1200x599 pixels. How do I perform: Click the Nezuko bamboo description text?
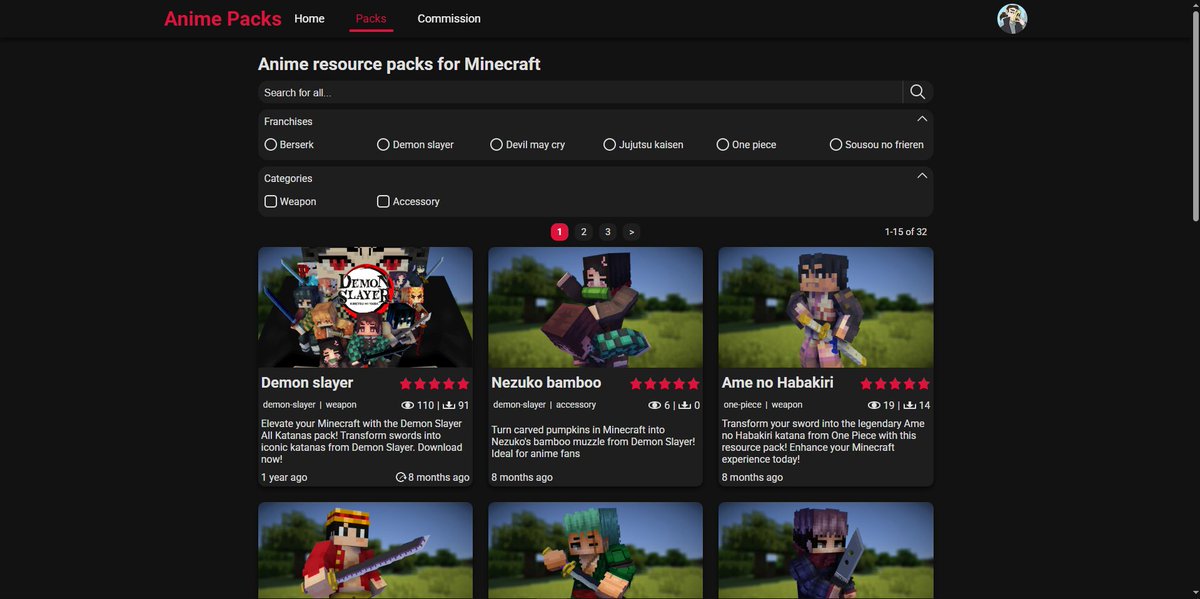593,441
